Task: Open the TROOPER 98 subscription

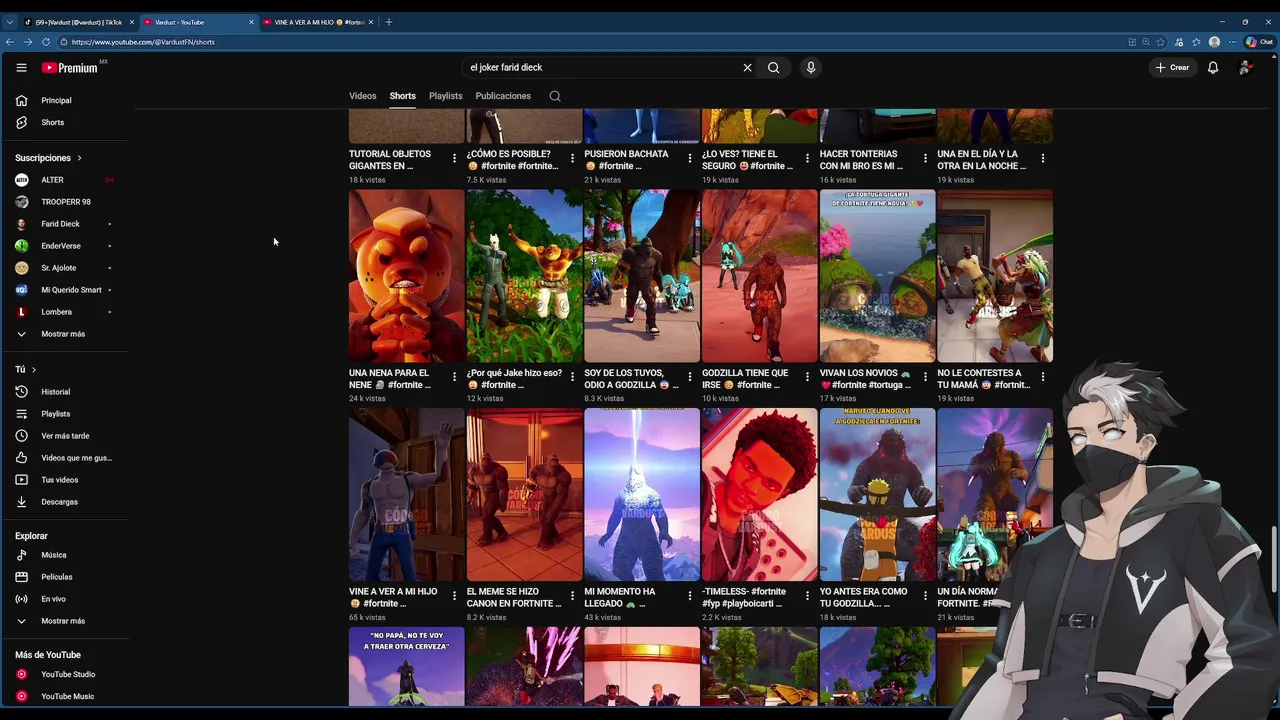Action: (65, 202)
